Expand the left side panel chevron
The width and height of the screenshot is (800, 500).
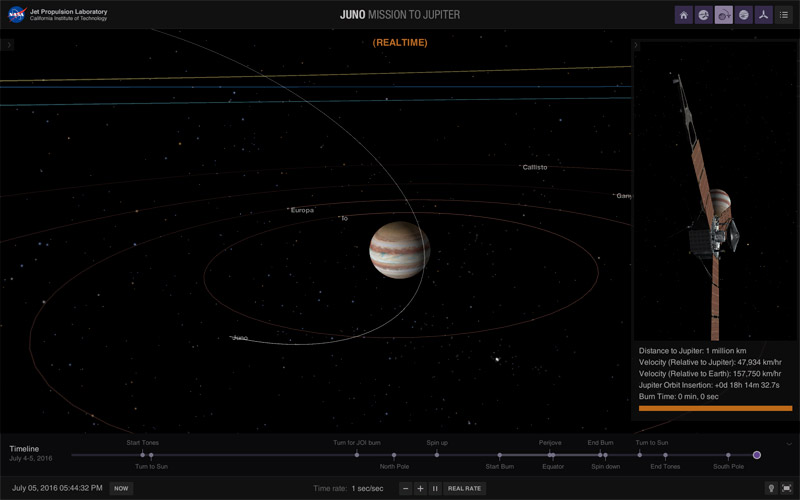point(8,45)
